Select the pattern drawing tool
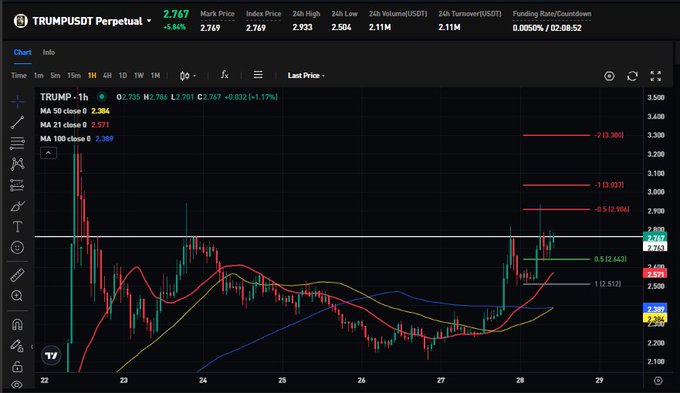Image resolution: width=680 pixels, height=393 pixels. tap(17, 164)
